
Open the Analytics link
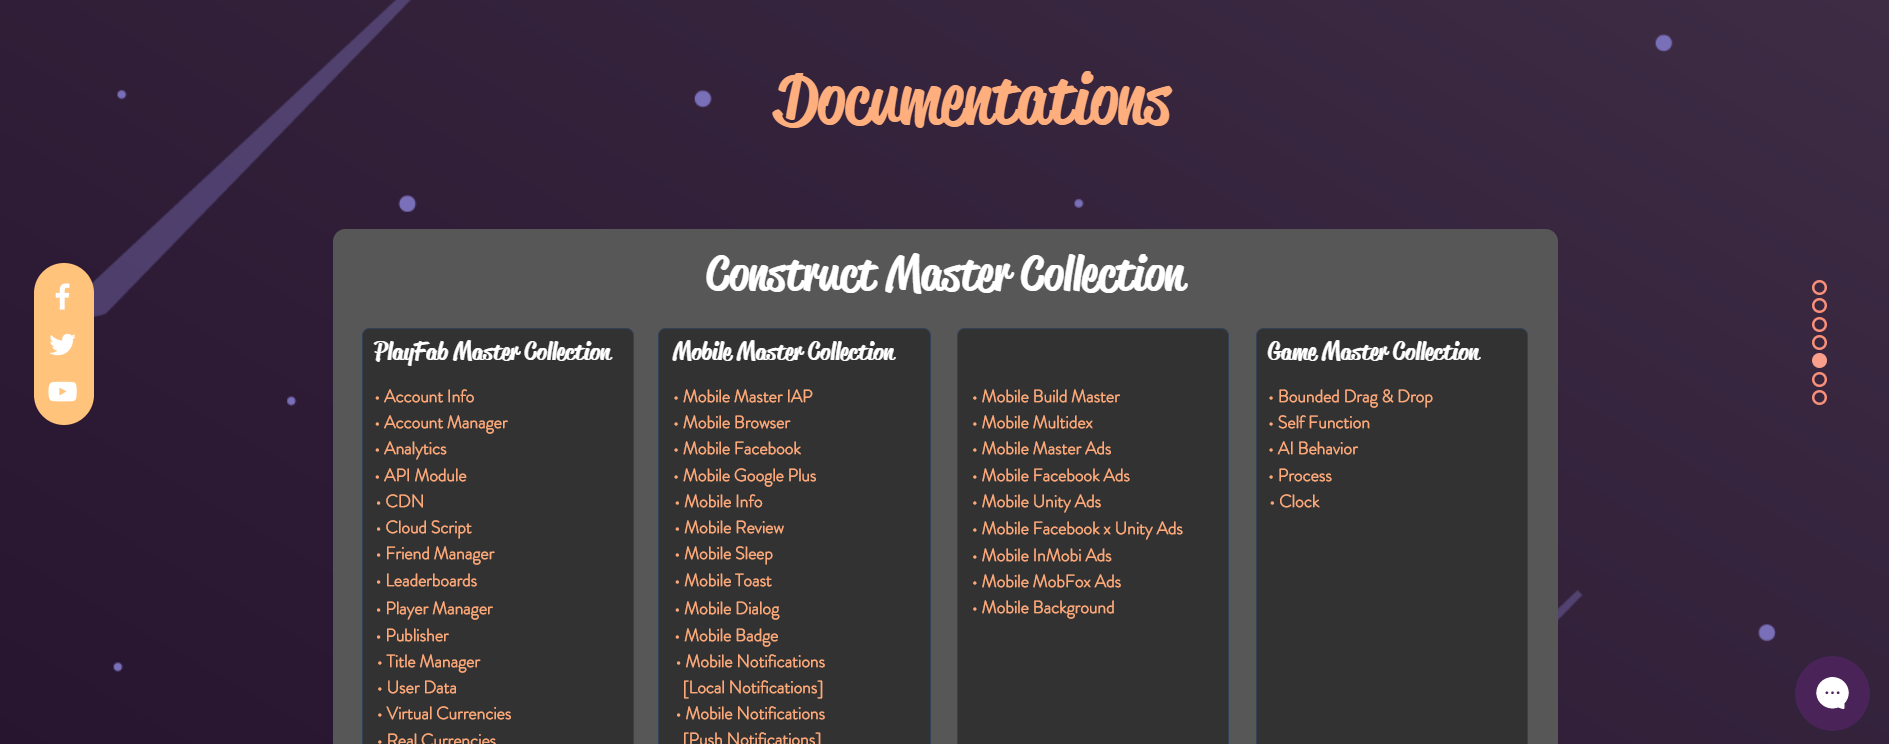[x=415, y=449]
